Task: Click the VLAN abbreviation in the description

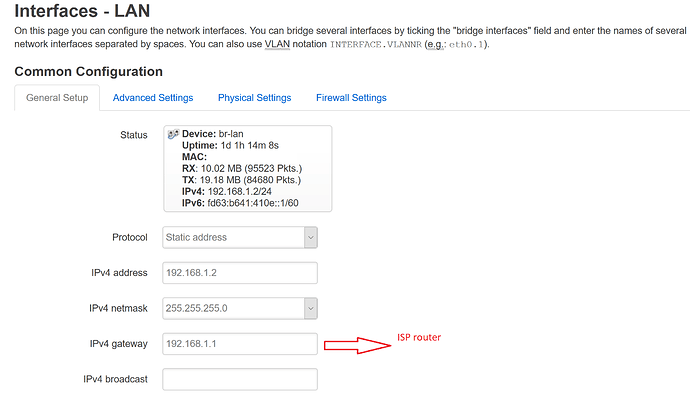Action: point(277,44)
